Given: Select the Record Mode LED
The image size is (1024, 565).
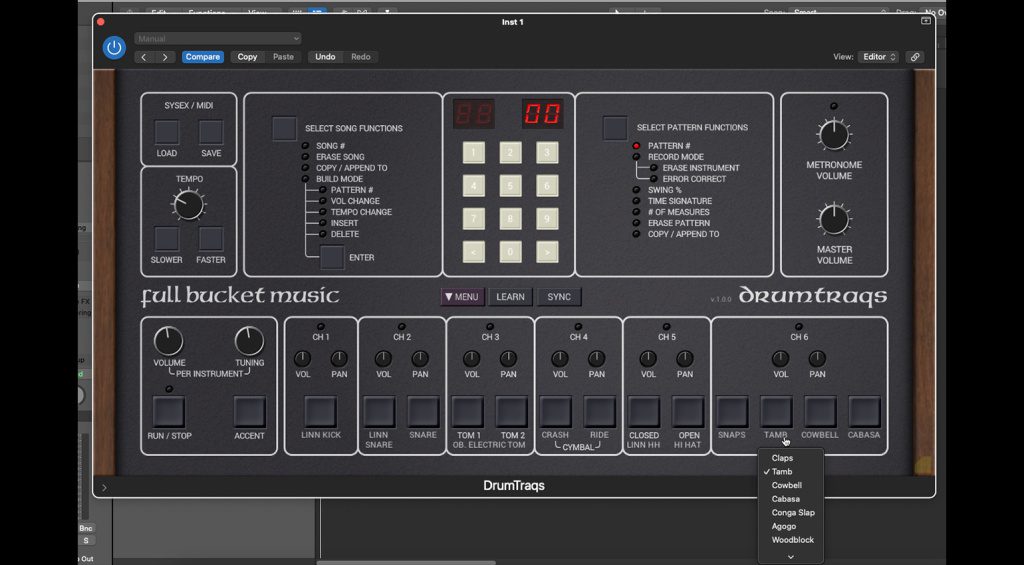Looking at the screenshot, I should point(636,157).
